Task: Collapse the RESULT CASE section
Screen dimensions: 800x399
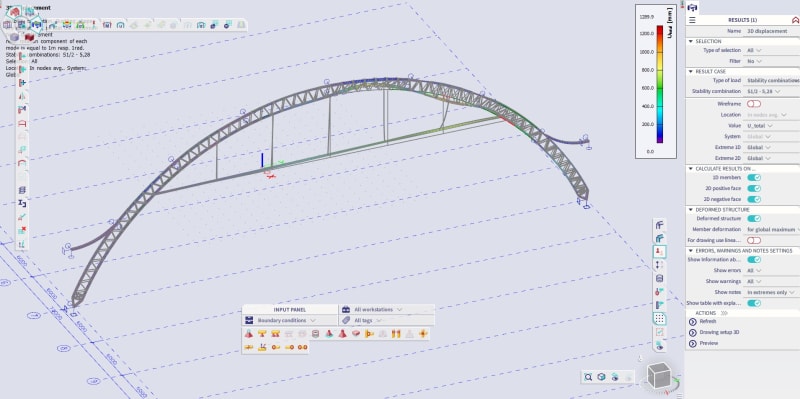Action: (691, 71)
